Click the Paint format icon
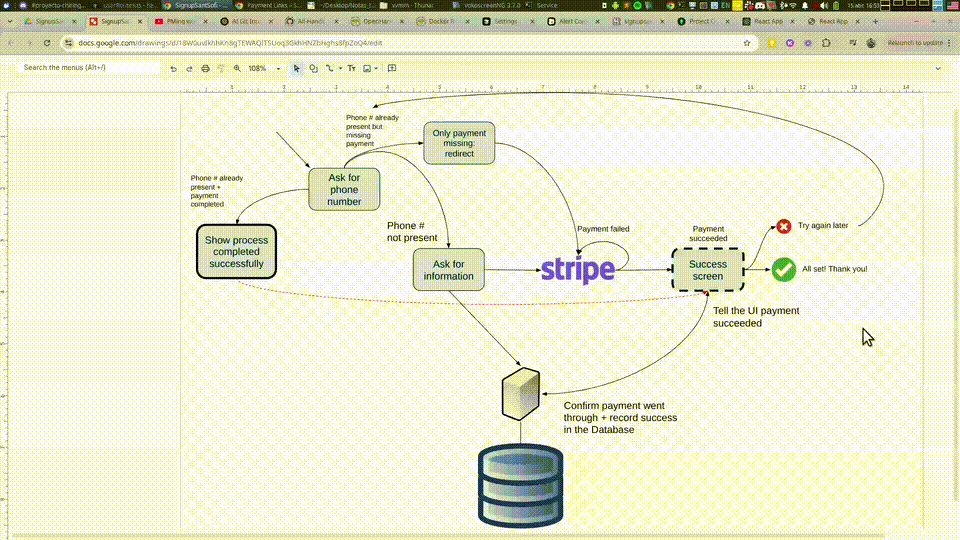Screen dimensions: 960x540 (221, 69)
